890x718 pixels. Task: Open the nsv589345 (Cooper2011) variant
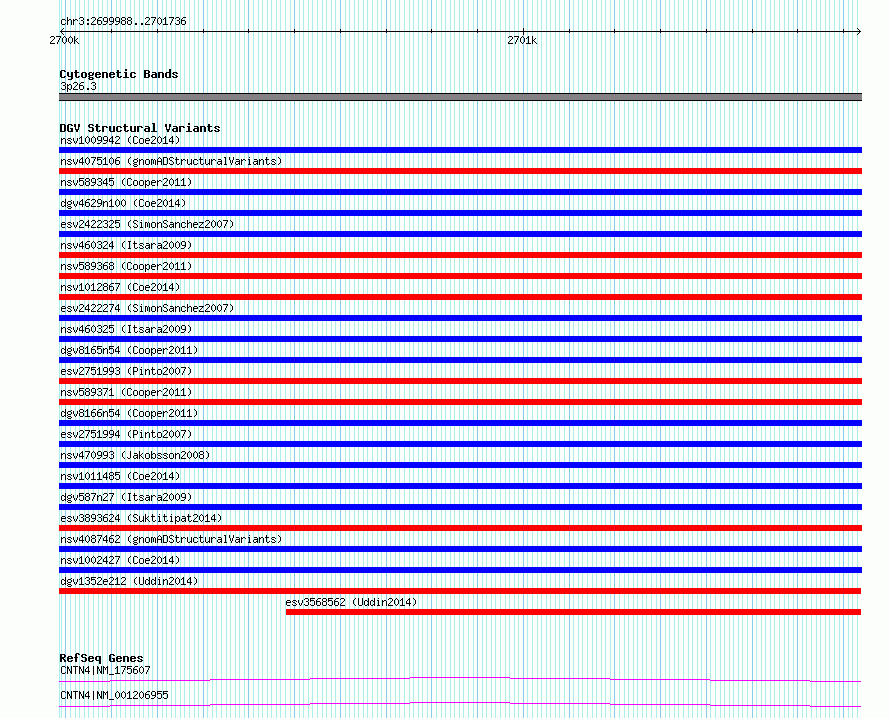(x=126, y=182)
